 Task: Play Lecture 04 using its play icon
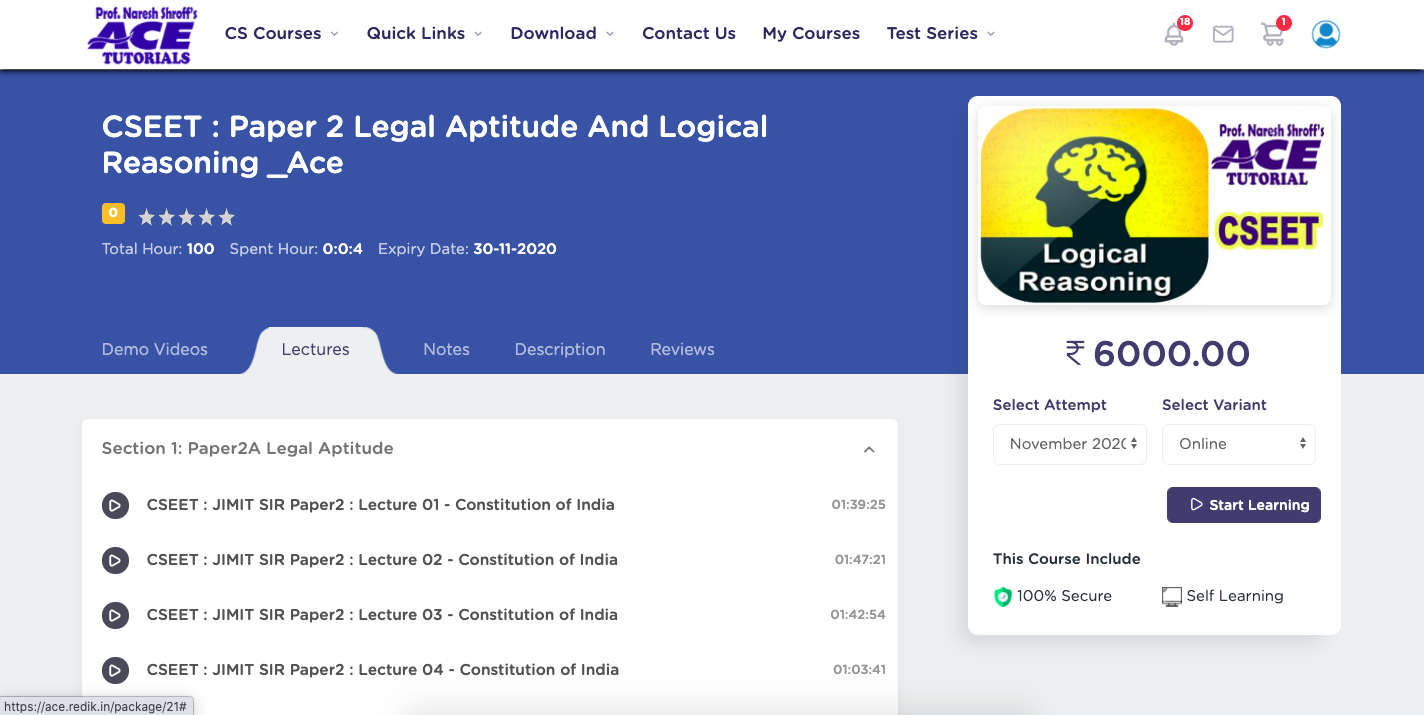115,670
